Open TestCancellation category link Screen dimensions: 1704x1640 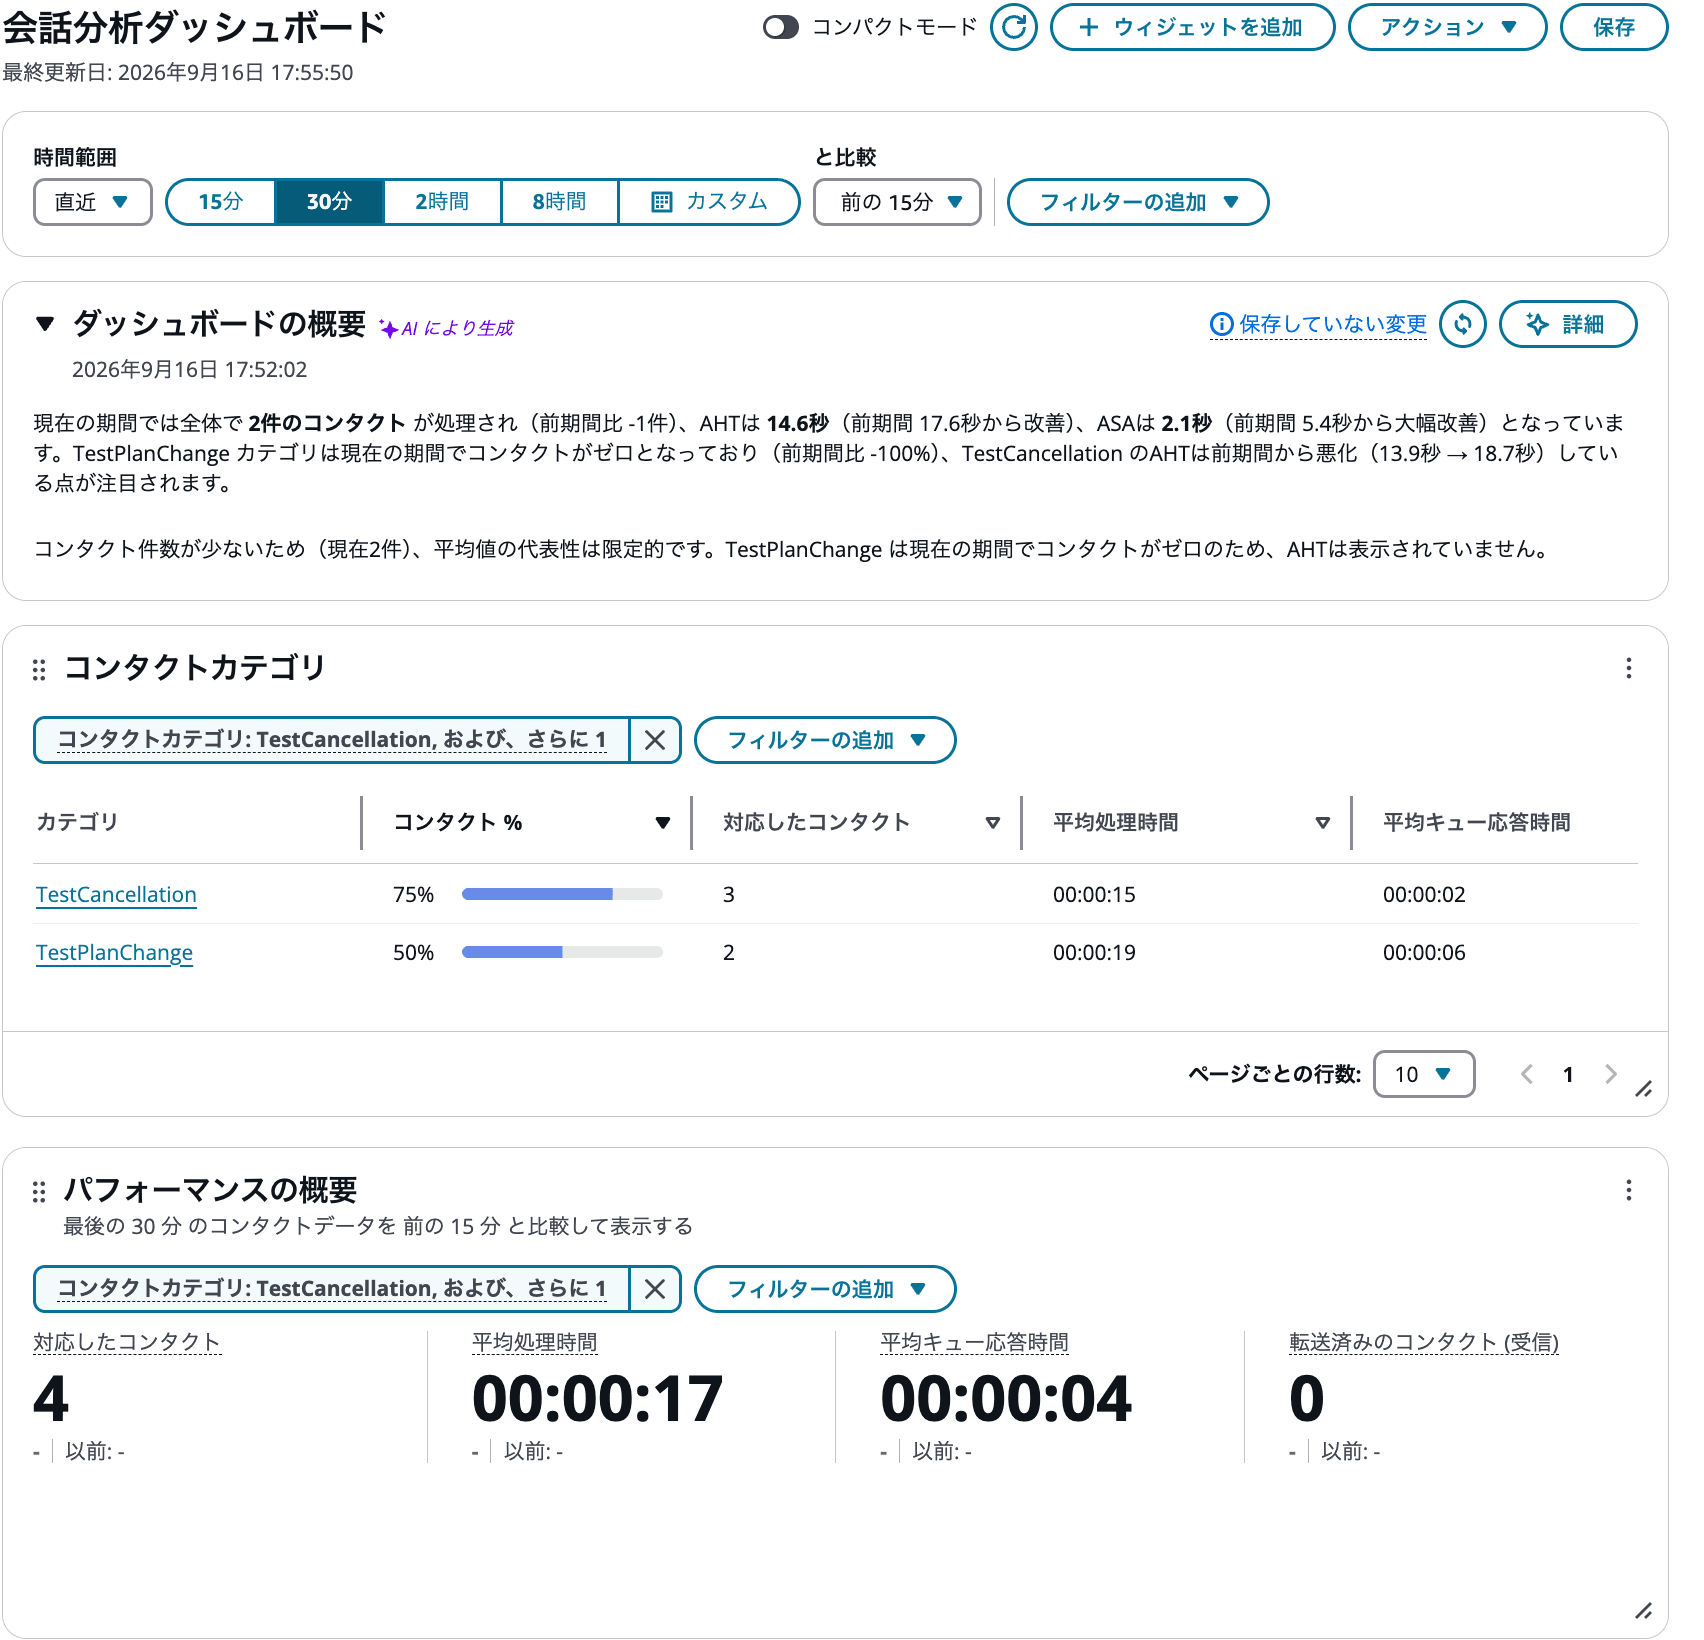point(116,894)
